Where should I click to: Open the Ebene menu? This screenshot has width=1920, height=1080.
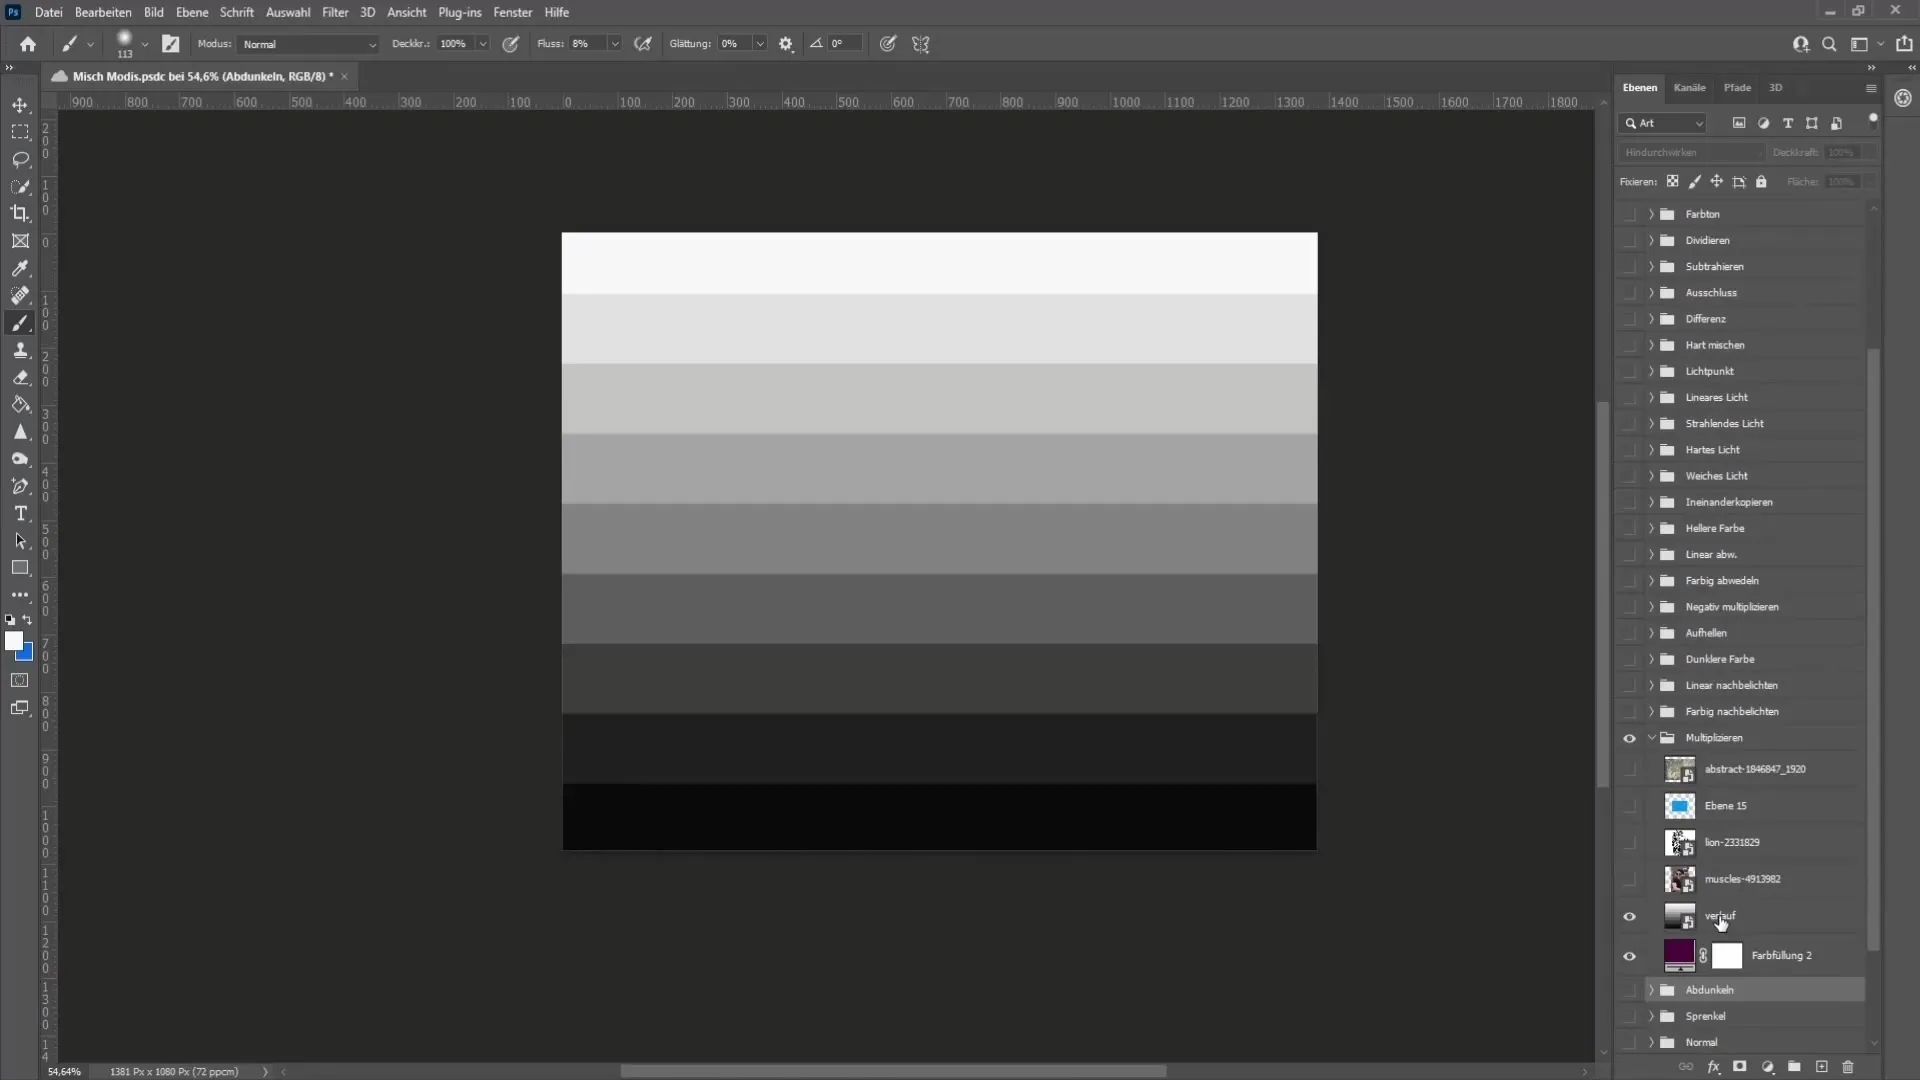coord(192,12)
